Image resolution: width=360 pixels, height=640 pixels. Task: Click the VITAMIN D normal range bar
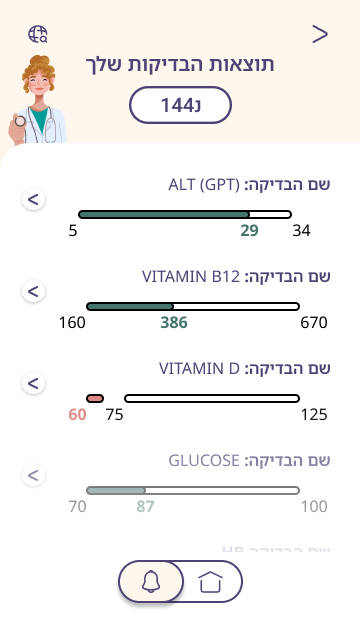click(x=212, y=398)
